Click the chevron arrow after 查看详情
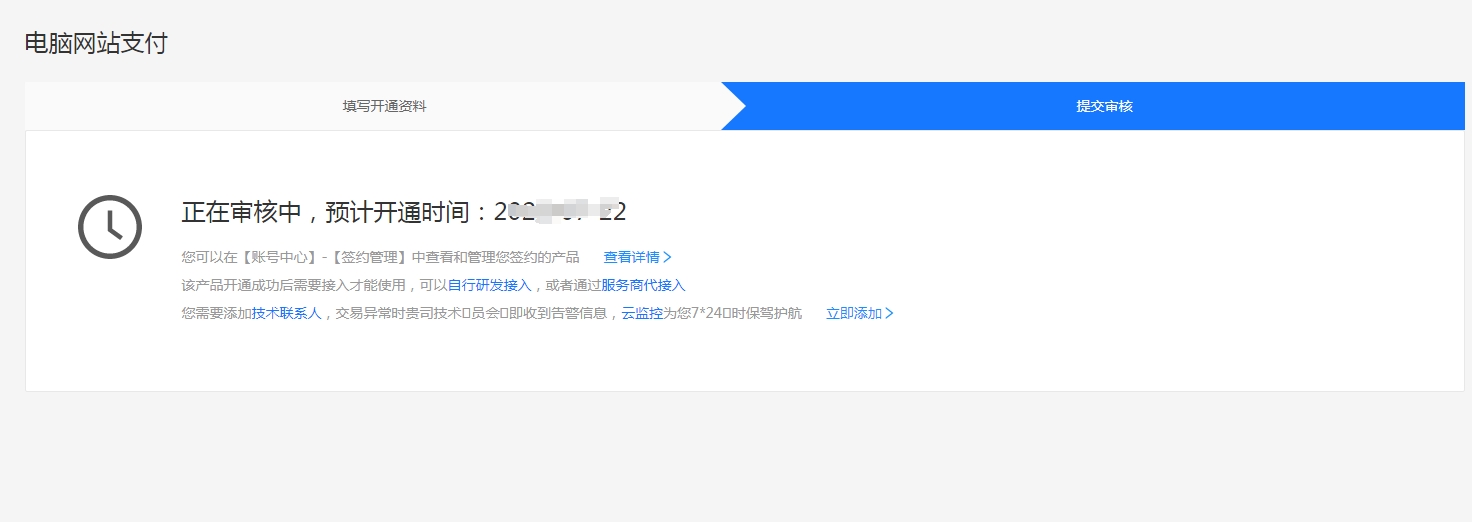This screenshot has width=1472, height=522. coord(667,258)
